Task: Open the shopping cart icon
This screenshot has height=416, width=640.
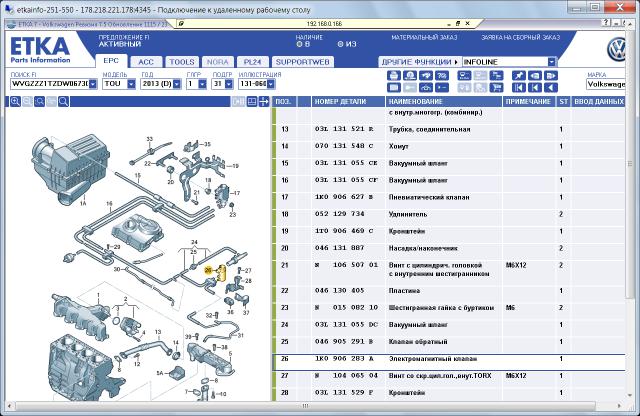Action: [x=497, y=87]
